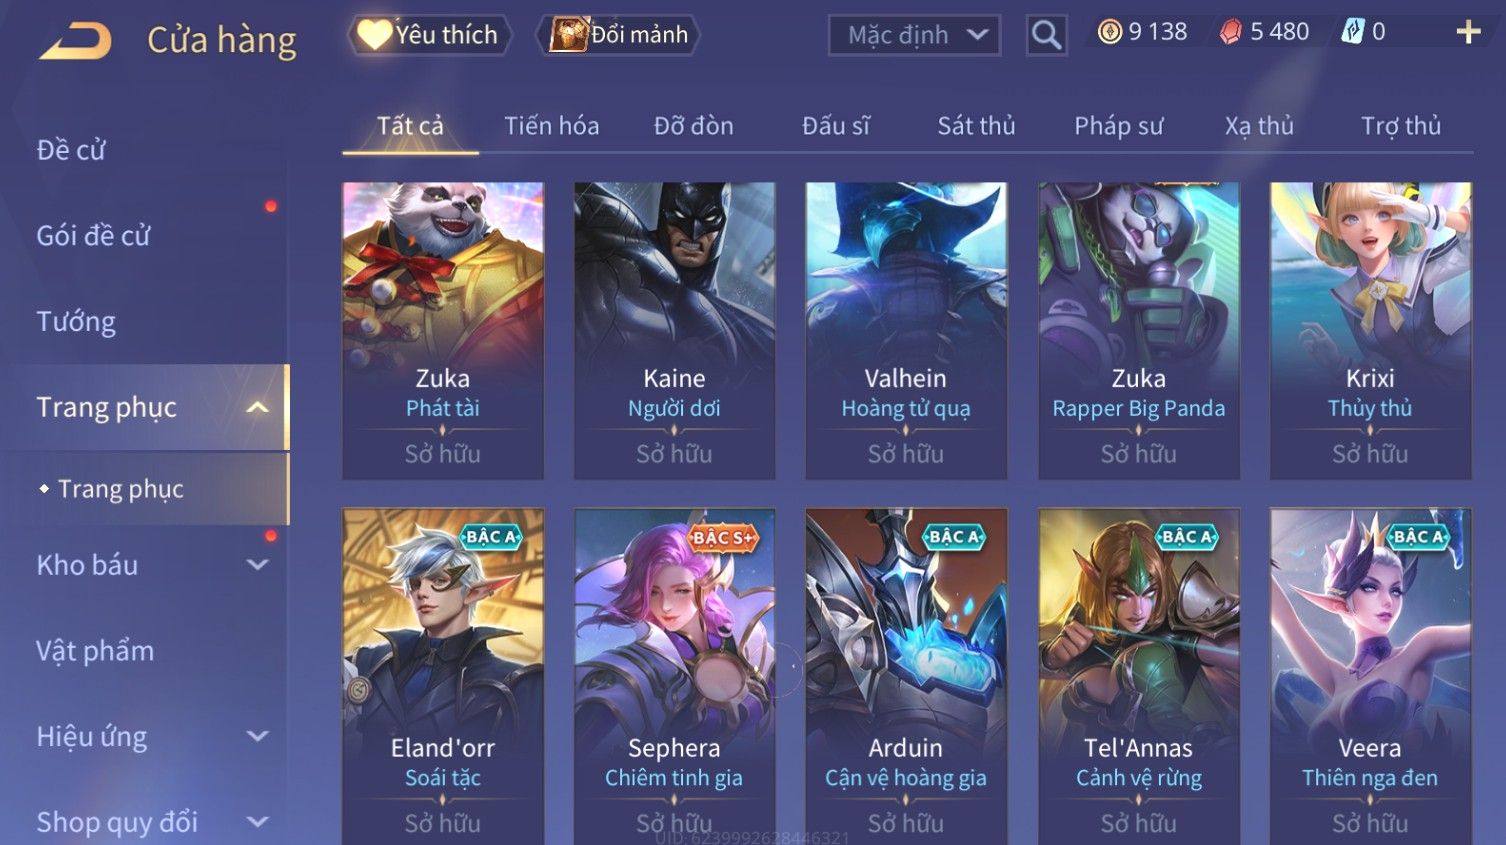Open Đổi mảnh chest exchange
Viewport: 1506px width, 845px height.
pos(618,35)
